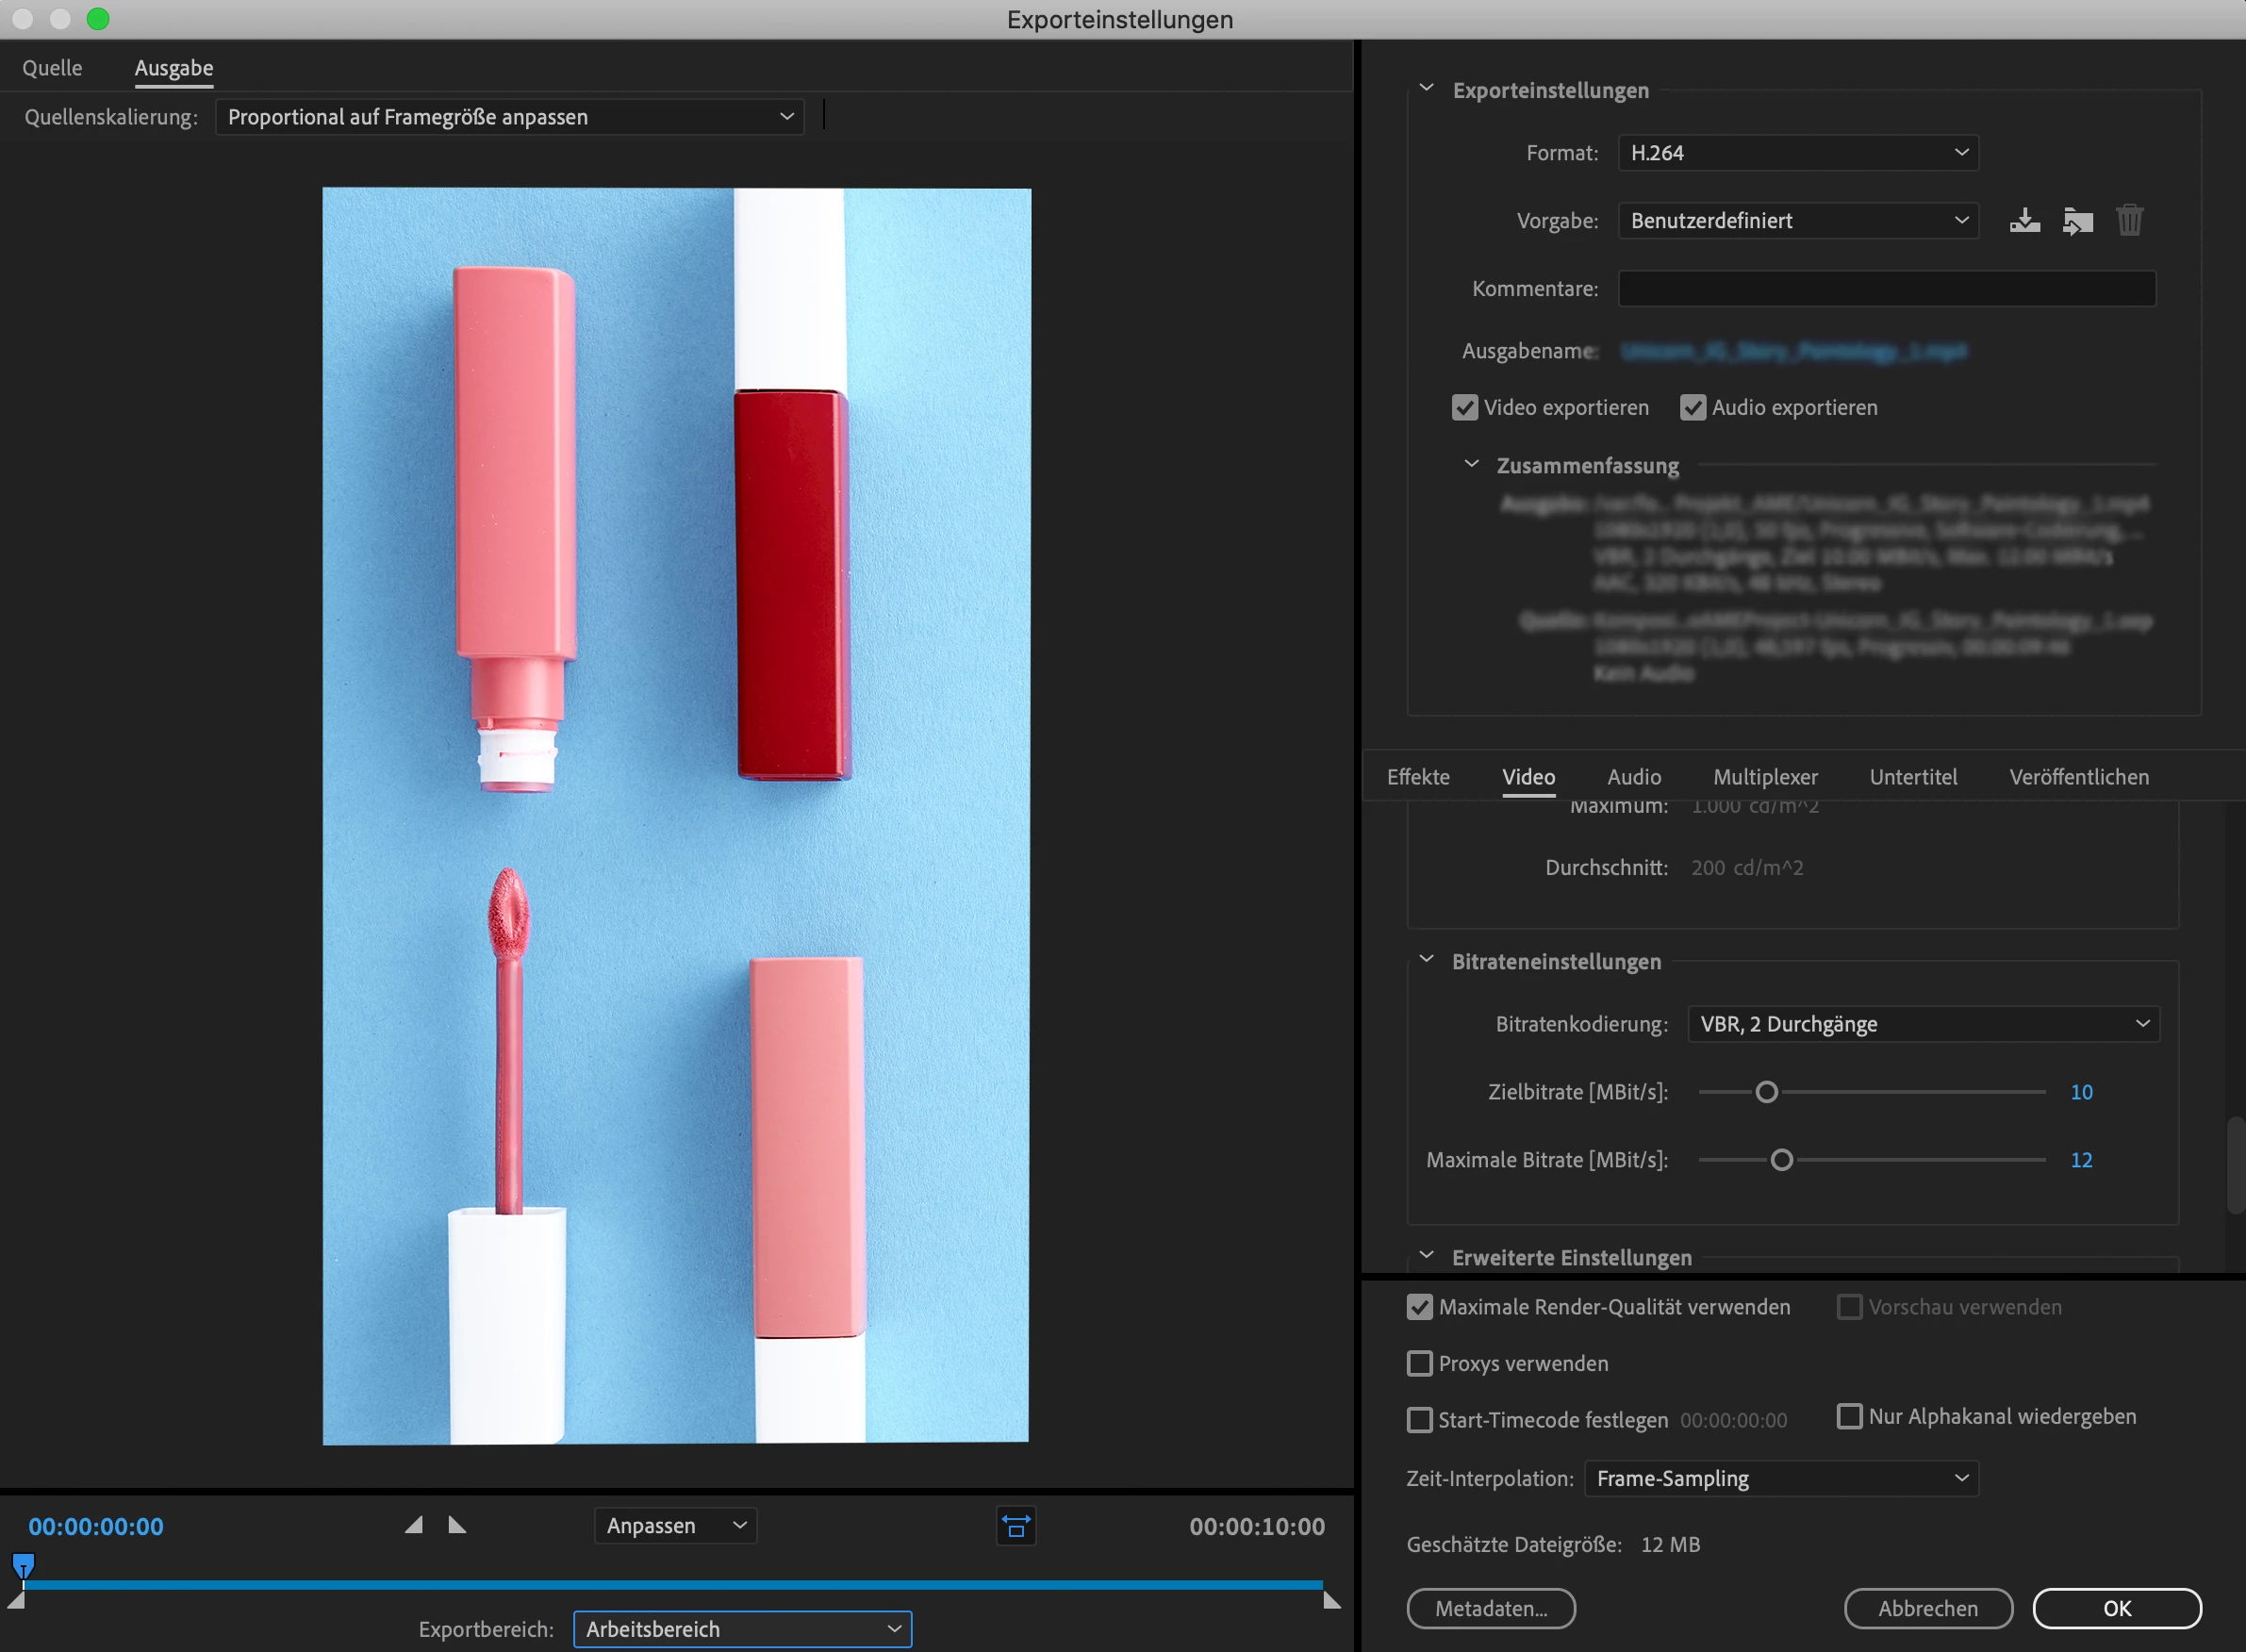Click the Metadaten button
Image resolution: width=2246 pixels, height=1652 pixels.
click(1490, 1608)
